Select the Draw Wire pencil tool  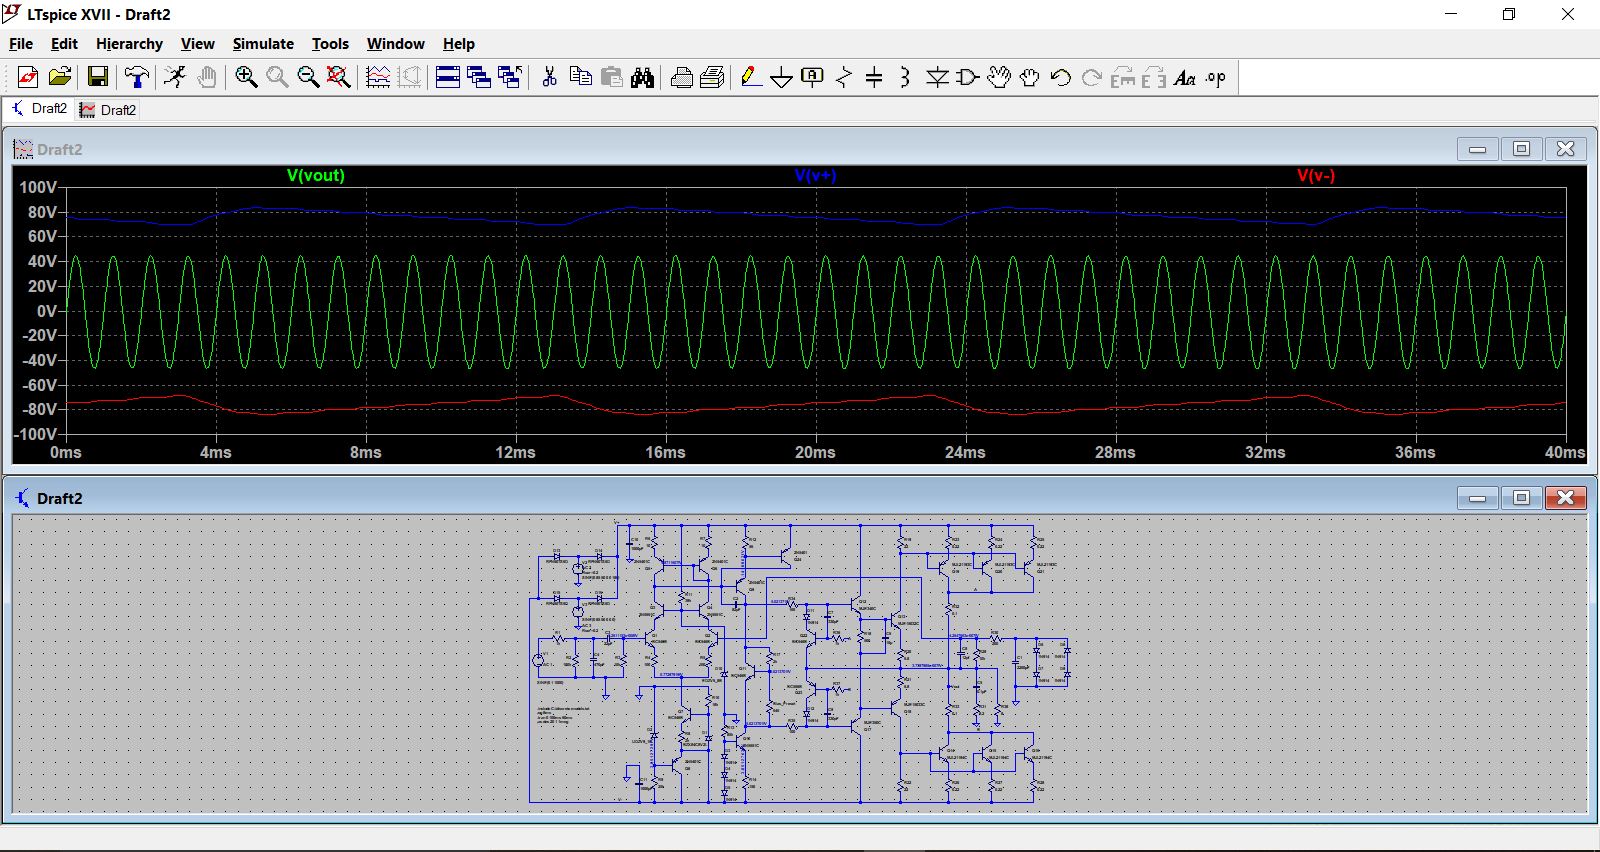click(751, 77)
